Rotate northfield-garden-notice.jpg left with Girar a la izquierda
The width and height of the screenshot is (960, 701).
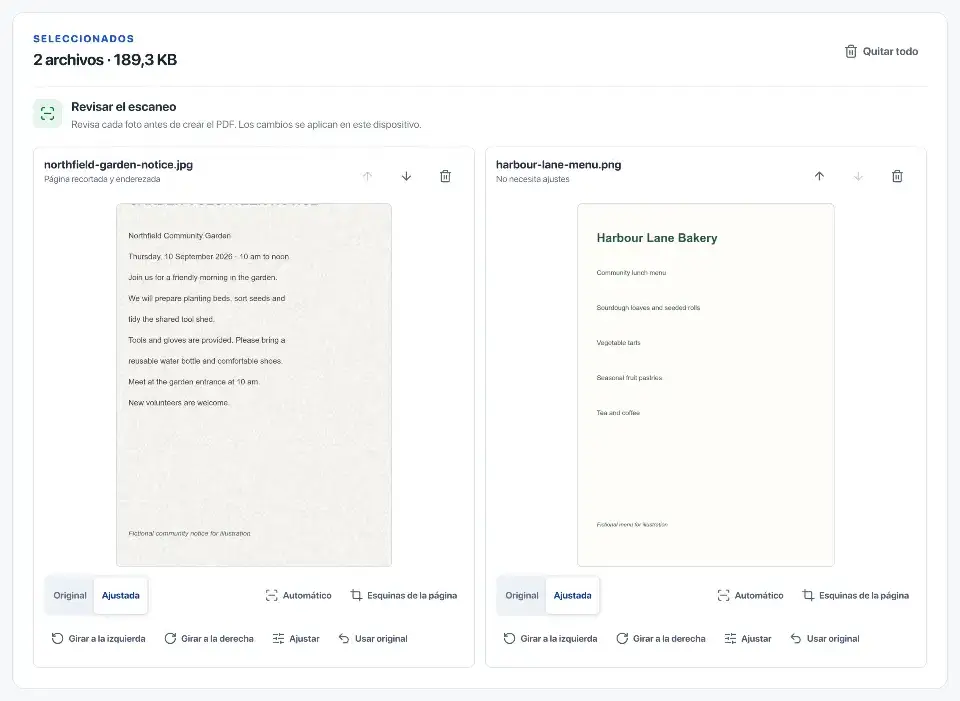click(x=99, y=639)
